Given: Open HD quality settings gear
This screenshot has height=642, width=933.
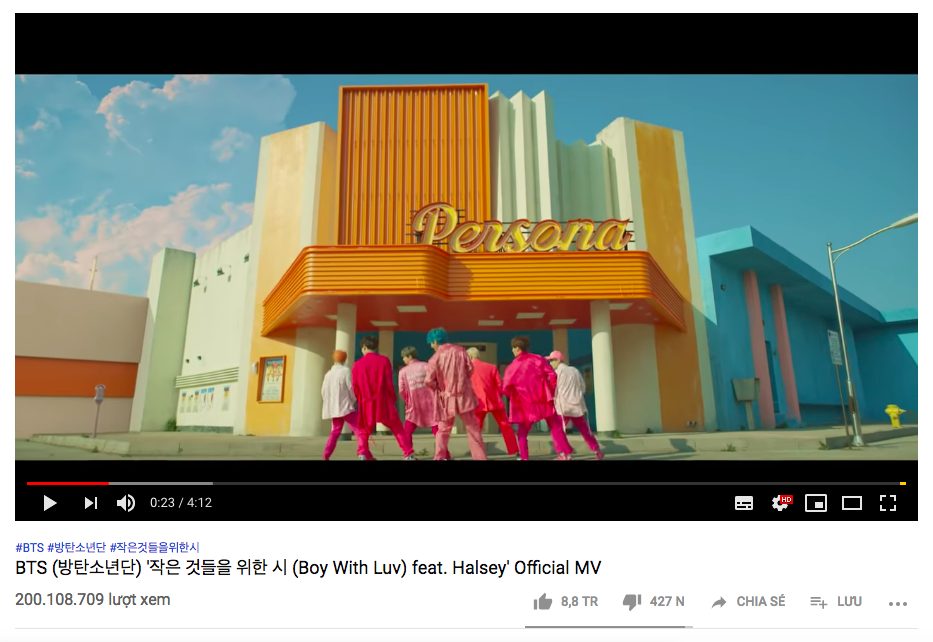Looking at the screenshot, I should tap(781, 503).
